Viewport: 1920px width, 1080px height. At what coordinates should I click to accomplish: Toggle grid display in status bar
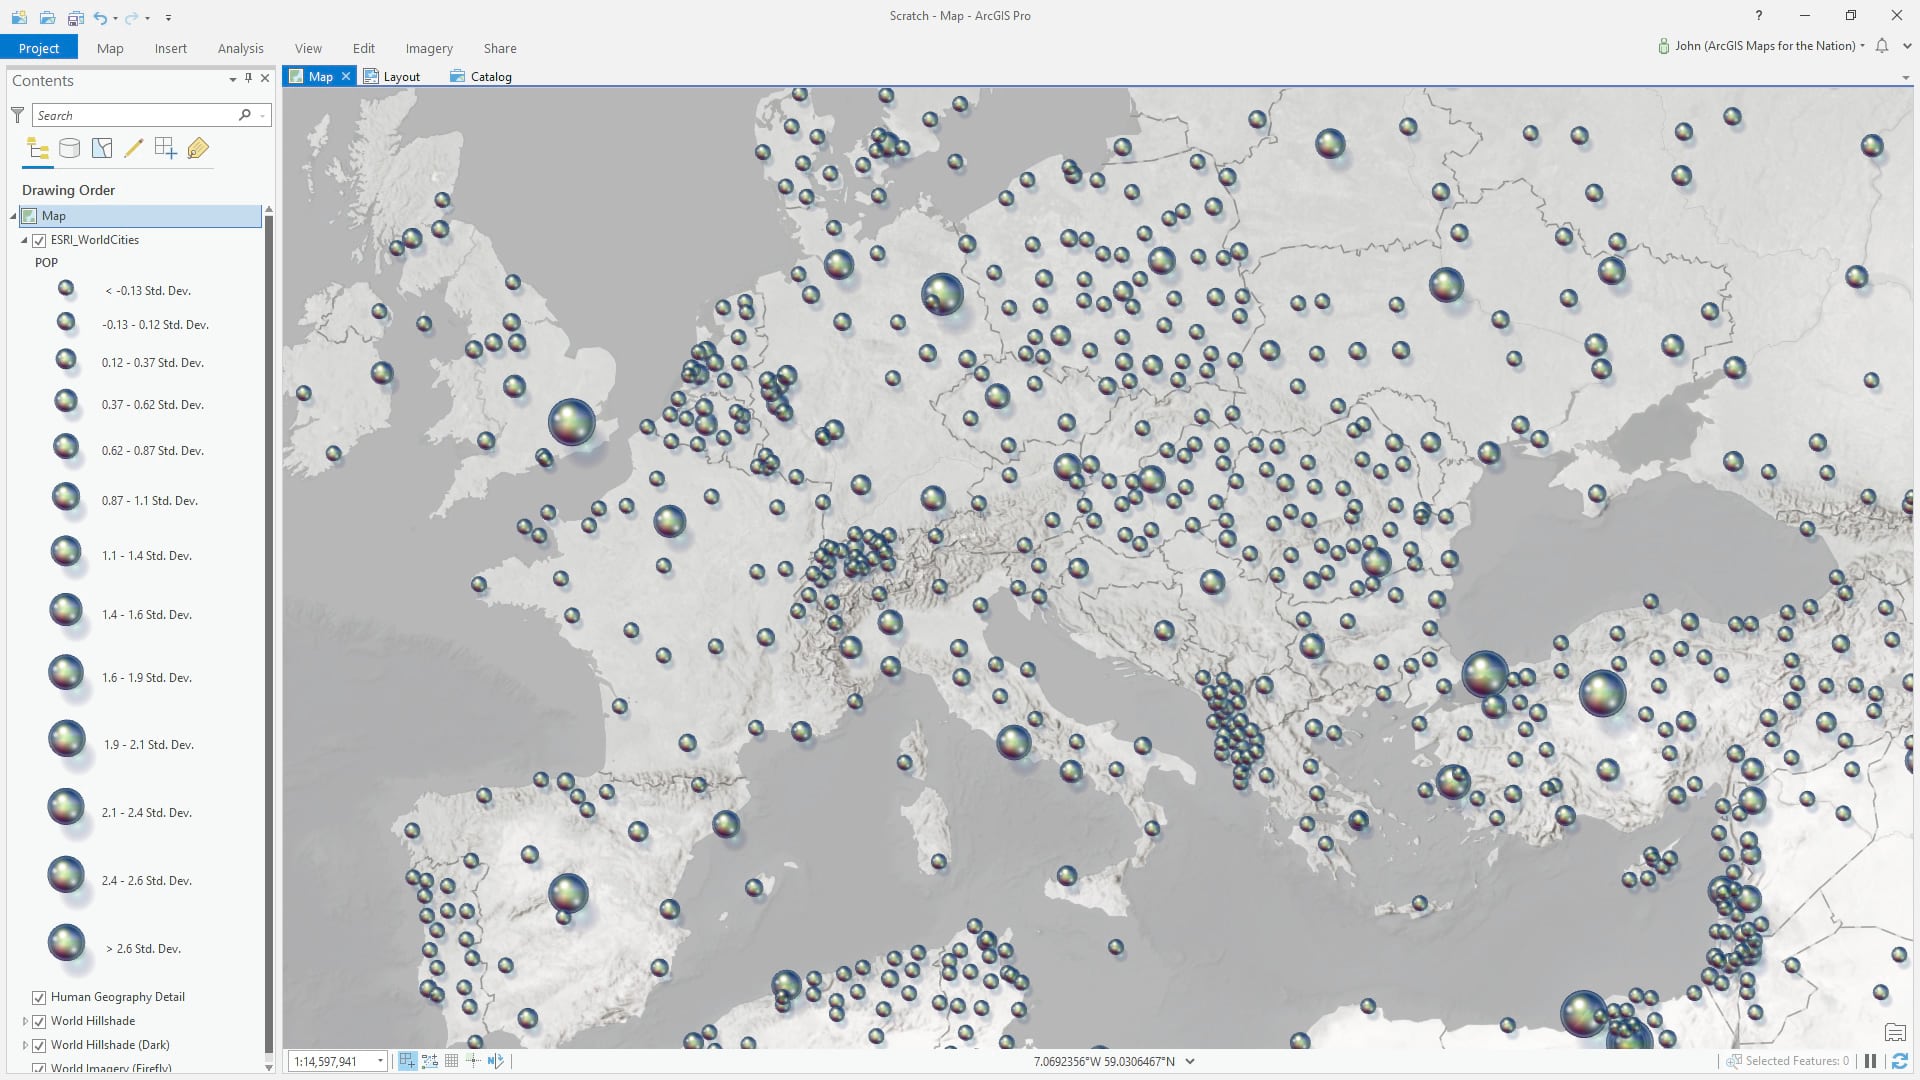pos(452,1061)
